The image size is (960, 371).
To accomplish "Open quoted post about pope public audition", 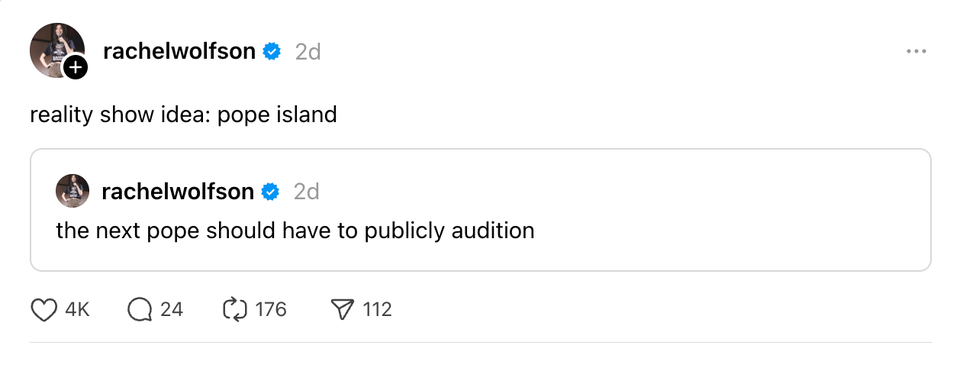I will pos(481,210).
